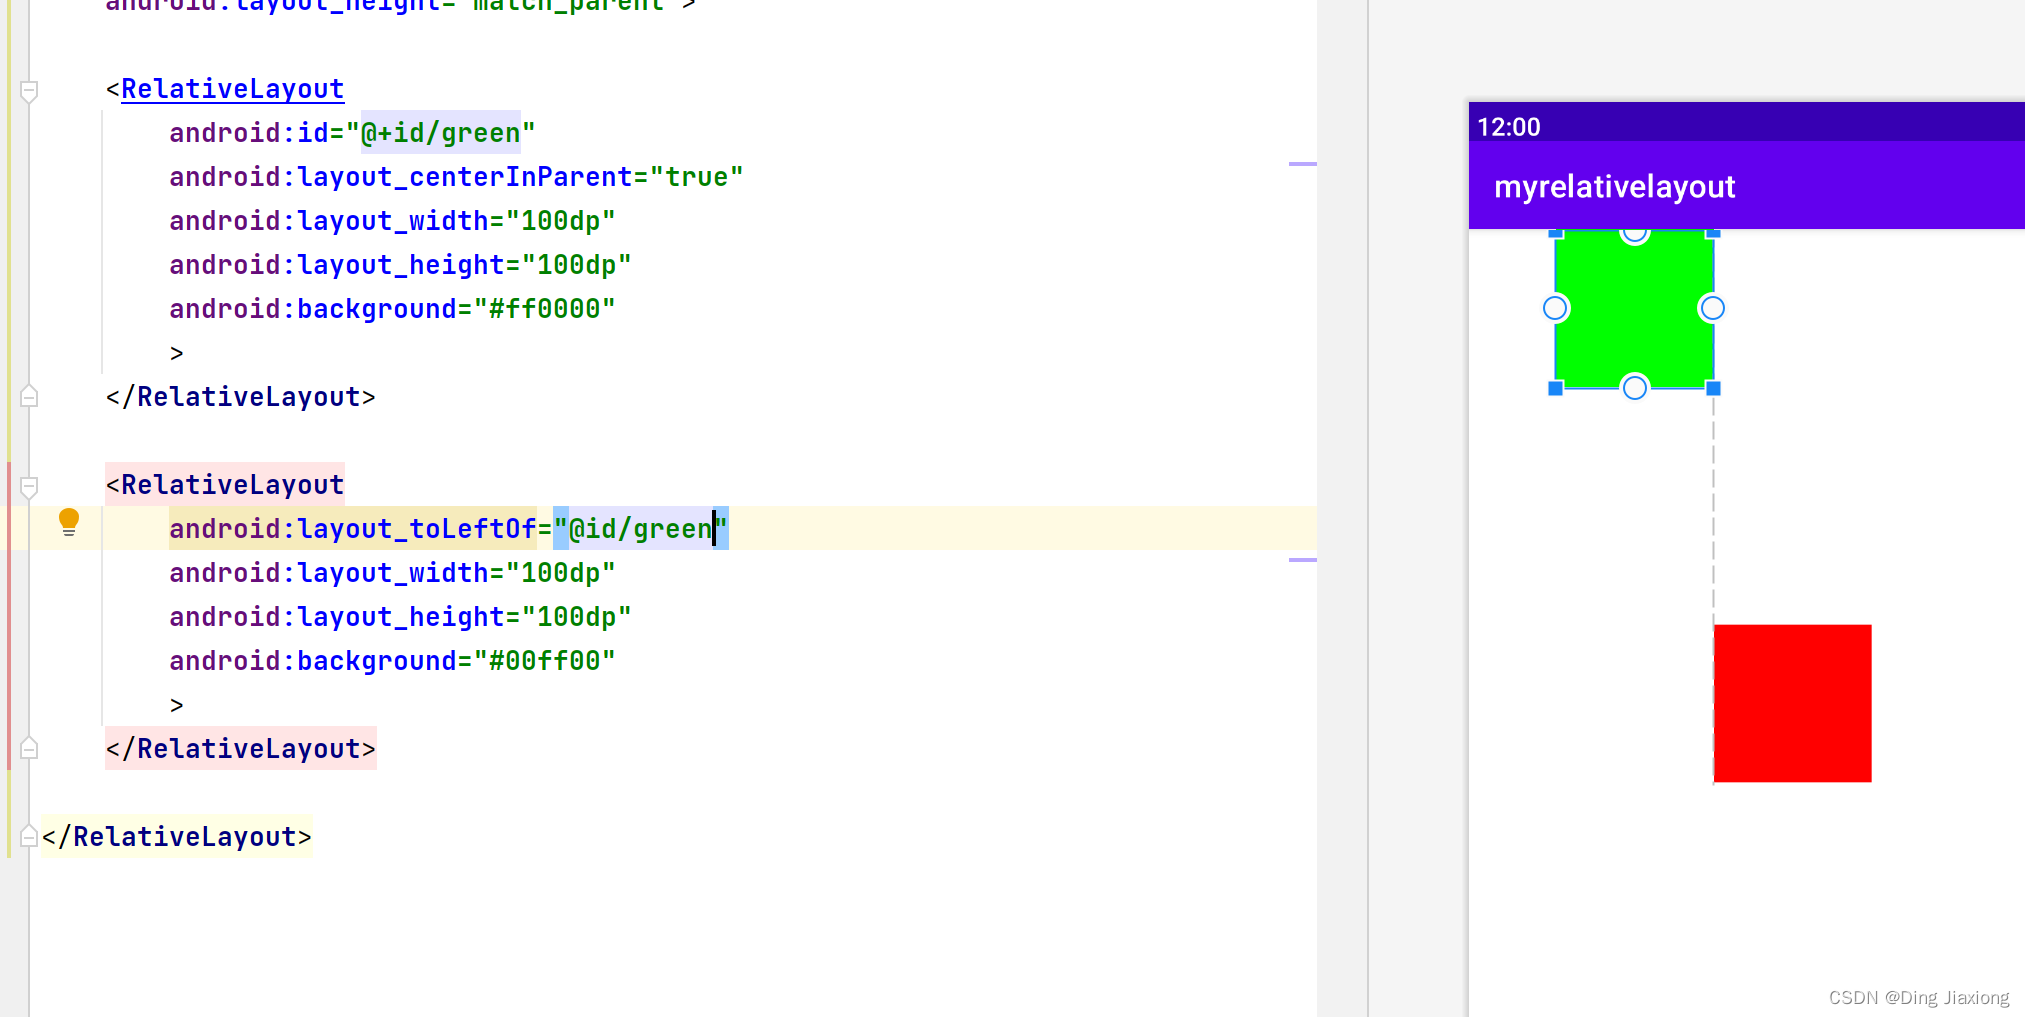Click the "@id/green" value on the highlighted line
Viewport: 2025px width, 1017px height.
click(x=640, y=529)
